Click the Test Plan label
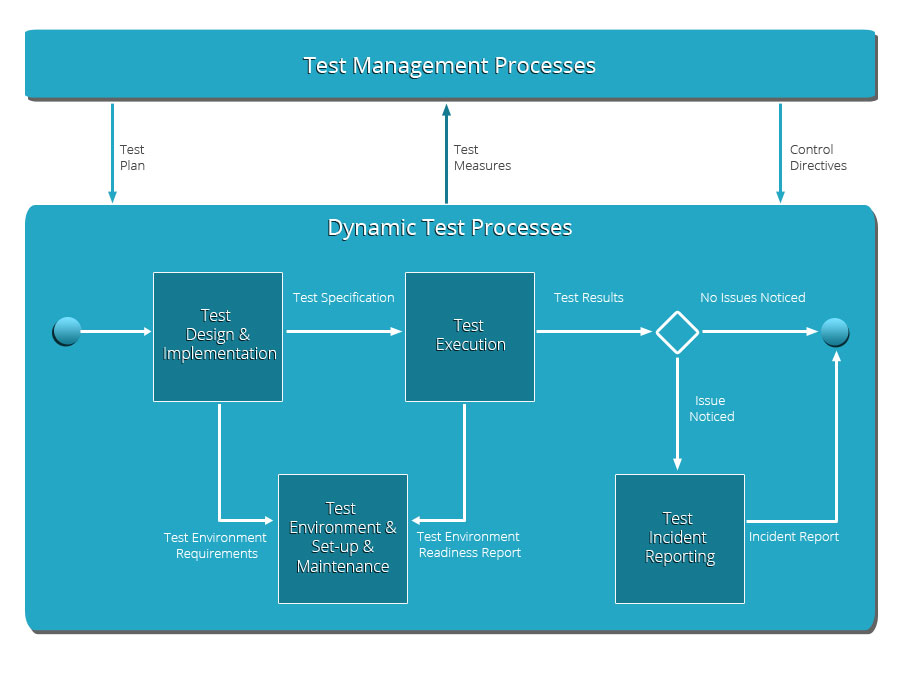 click(132, 157)
